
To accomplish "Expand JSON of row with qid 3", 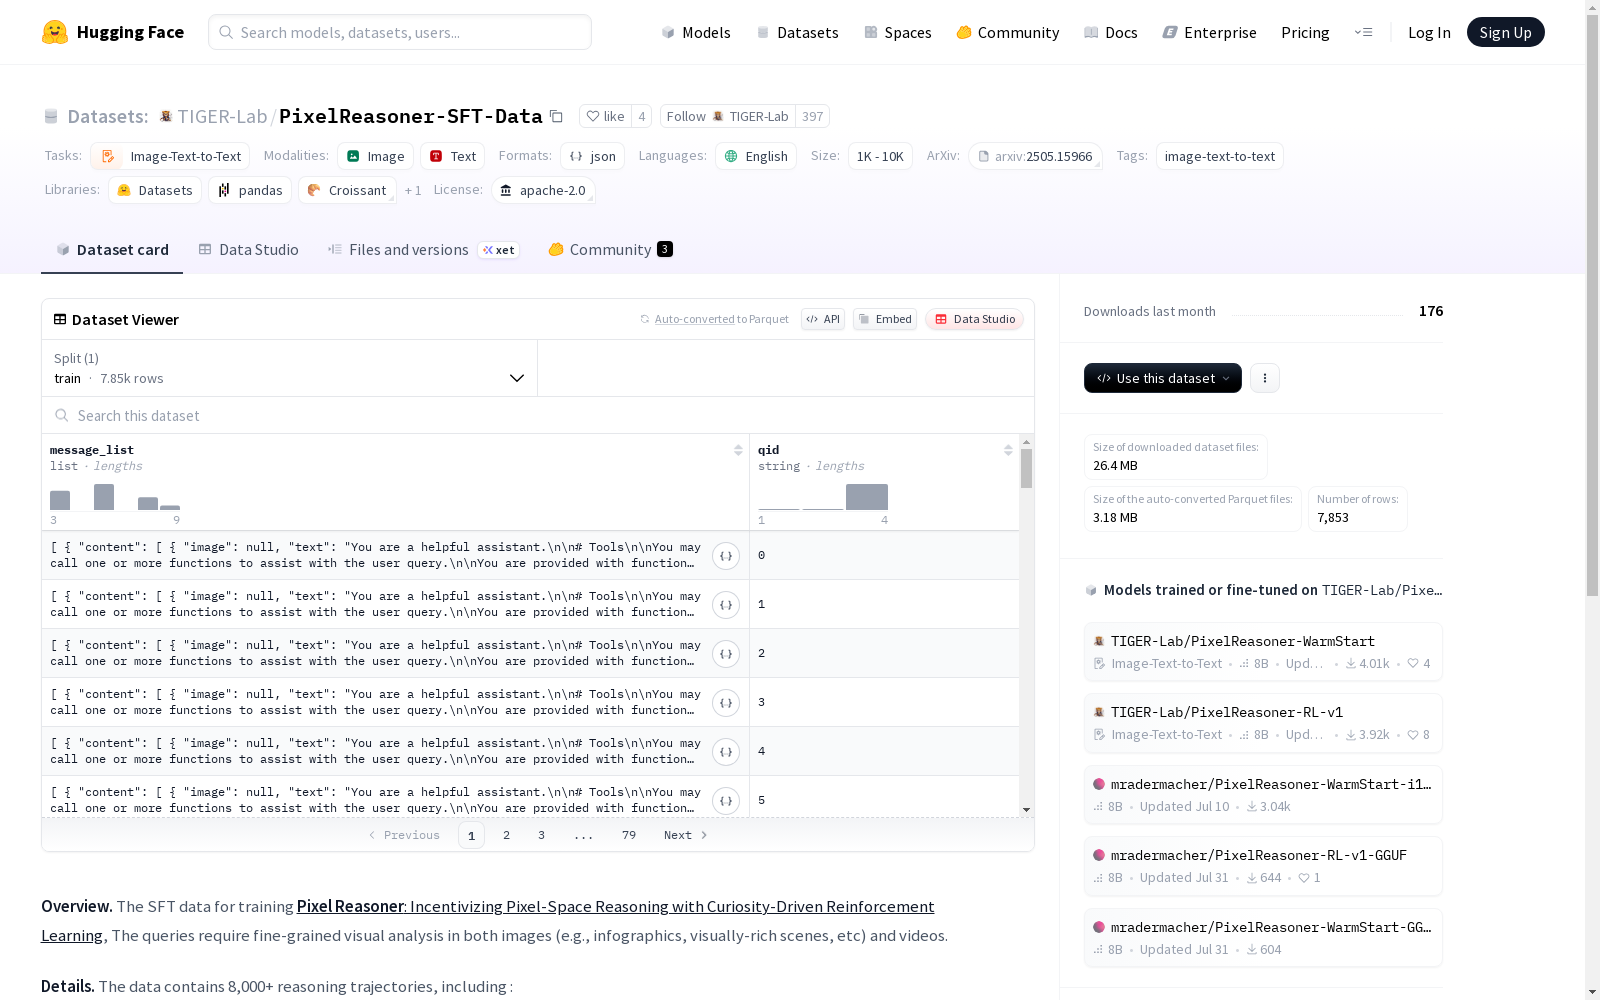I will (726, 703).
